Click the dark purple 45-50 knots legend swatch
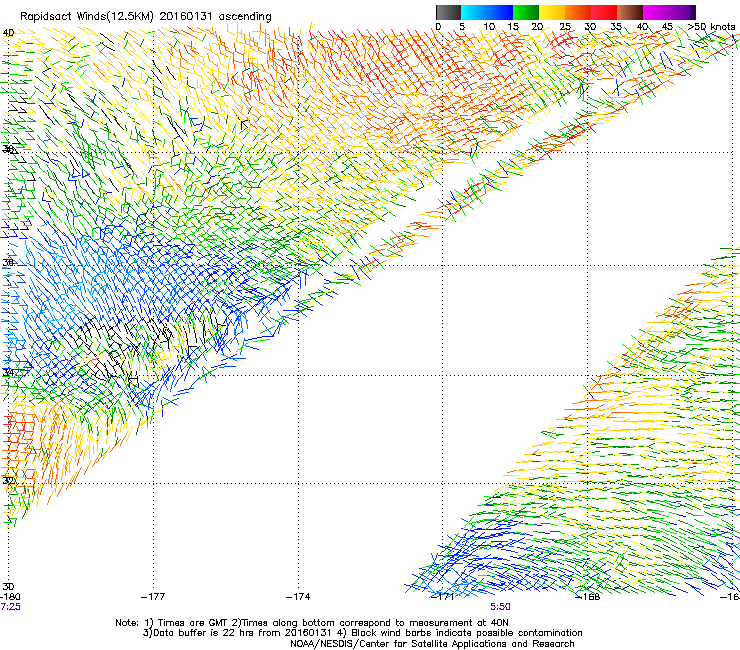 point(682,12)
